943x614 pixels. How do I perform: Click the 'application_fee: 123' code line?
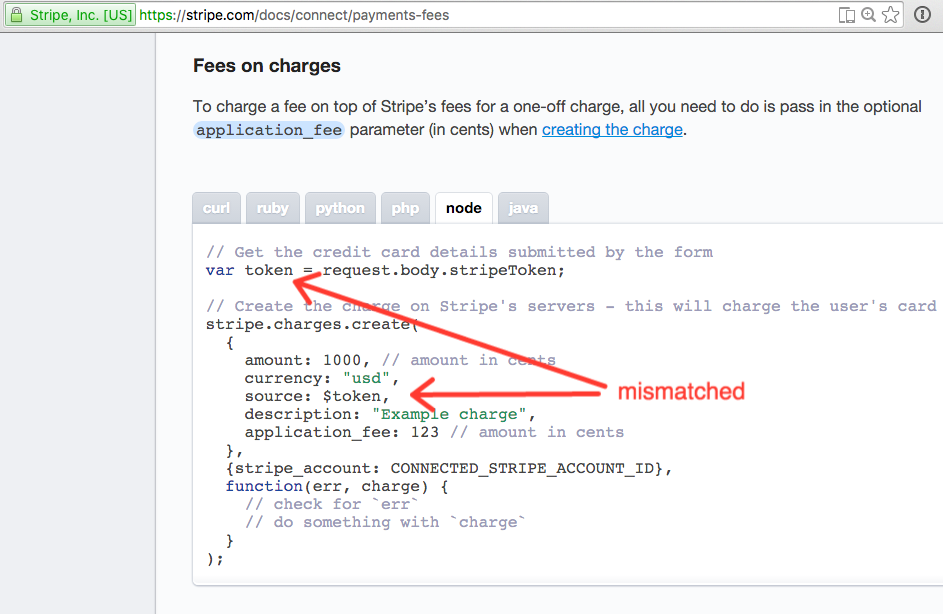coord(342,432)
